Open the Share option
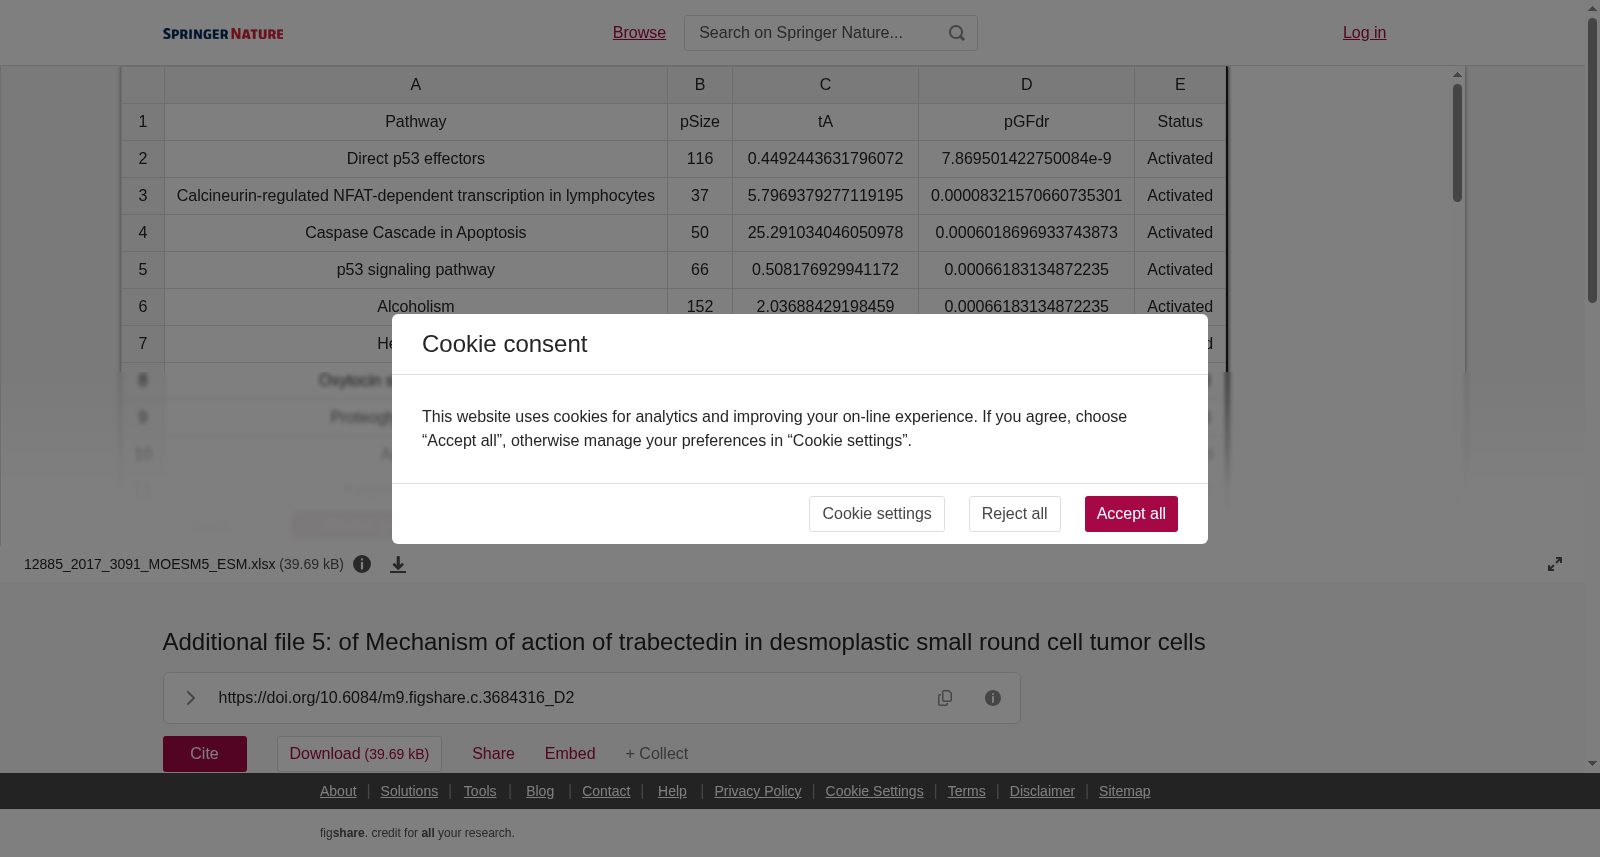This screenshot has width=1600, height=857. coord(493,754)
